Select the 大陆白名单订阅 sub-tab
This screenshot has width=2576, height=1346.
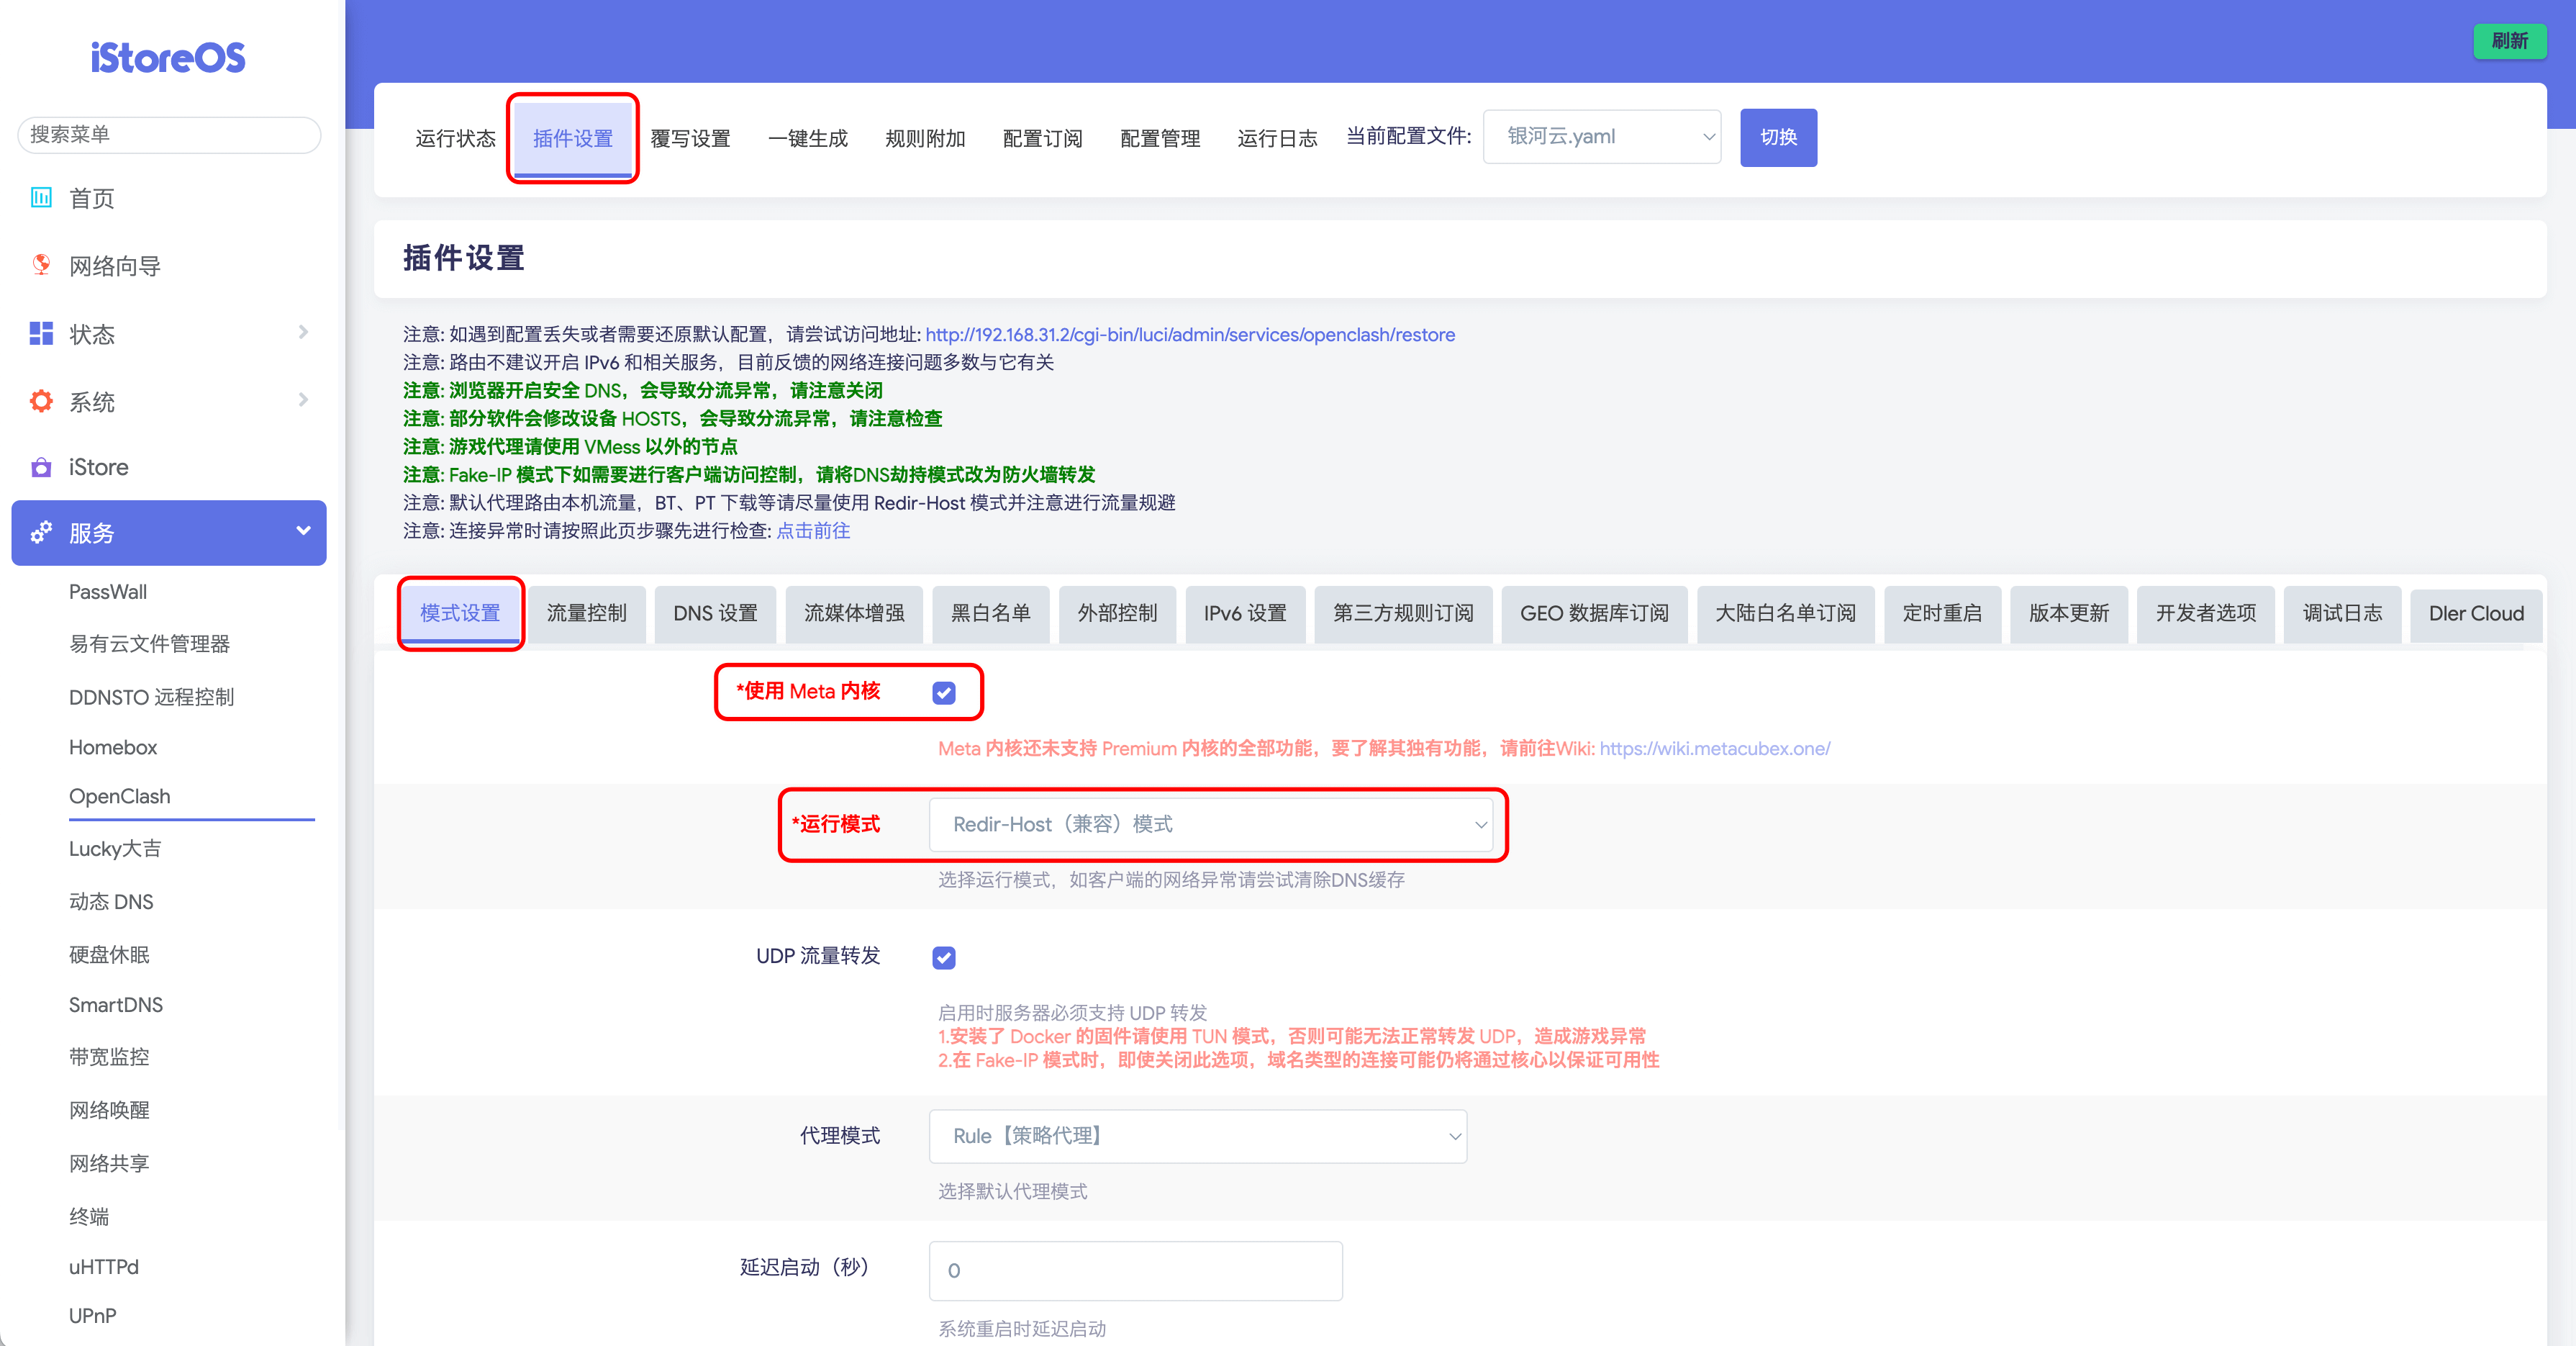pos(1785,613)
